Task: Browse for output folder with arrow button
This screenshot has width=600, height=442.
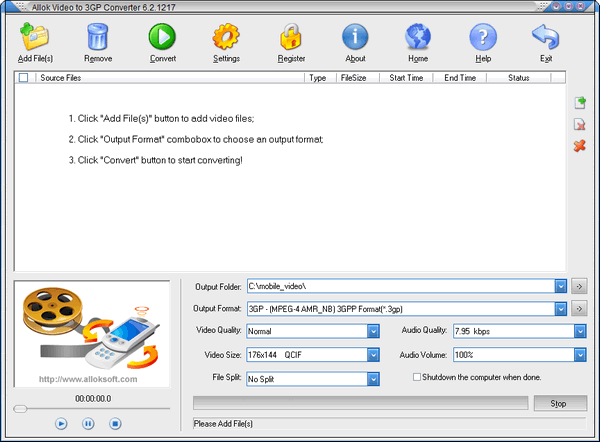Action: coord(579,286)
